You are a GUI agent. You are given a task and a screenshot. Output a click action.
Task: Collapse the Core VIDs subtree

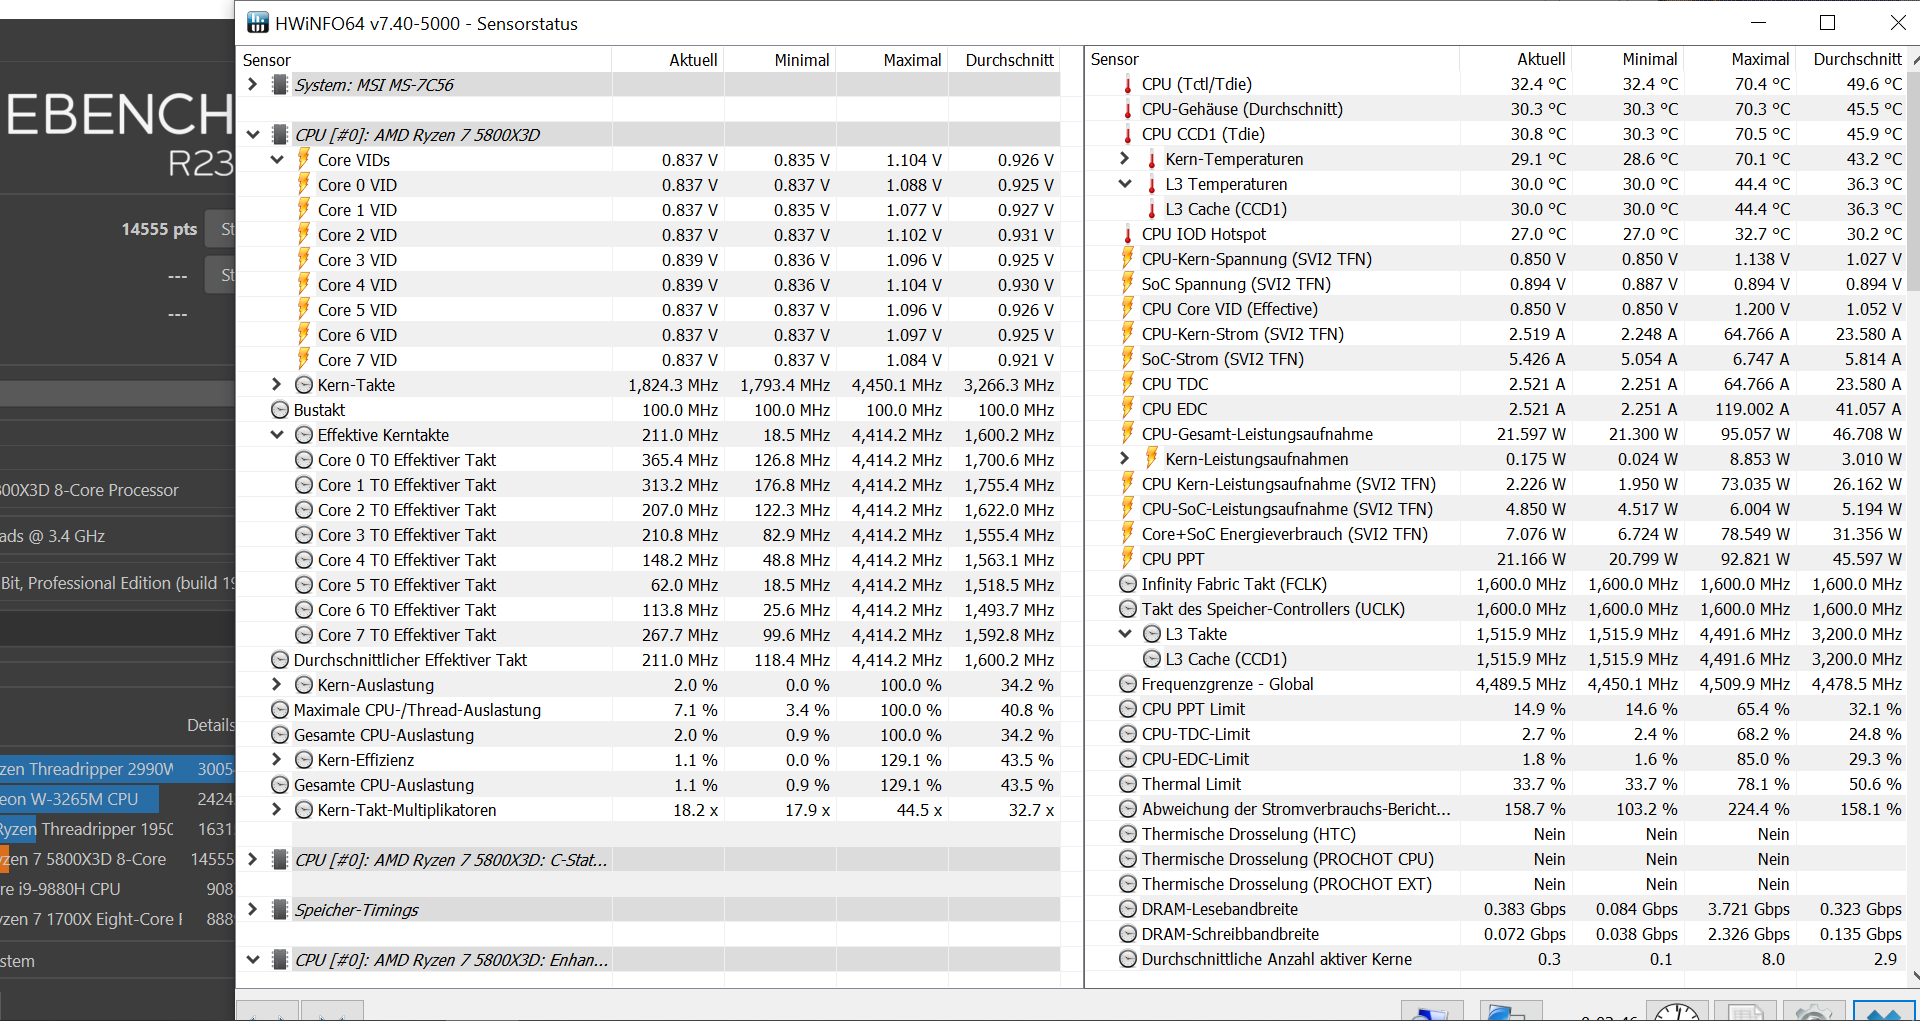point(277,160)
